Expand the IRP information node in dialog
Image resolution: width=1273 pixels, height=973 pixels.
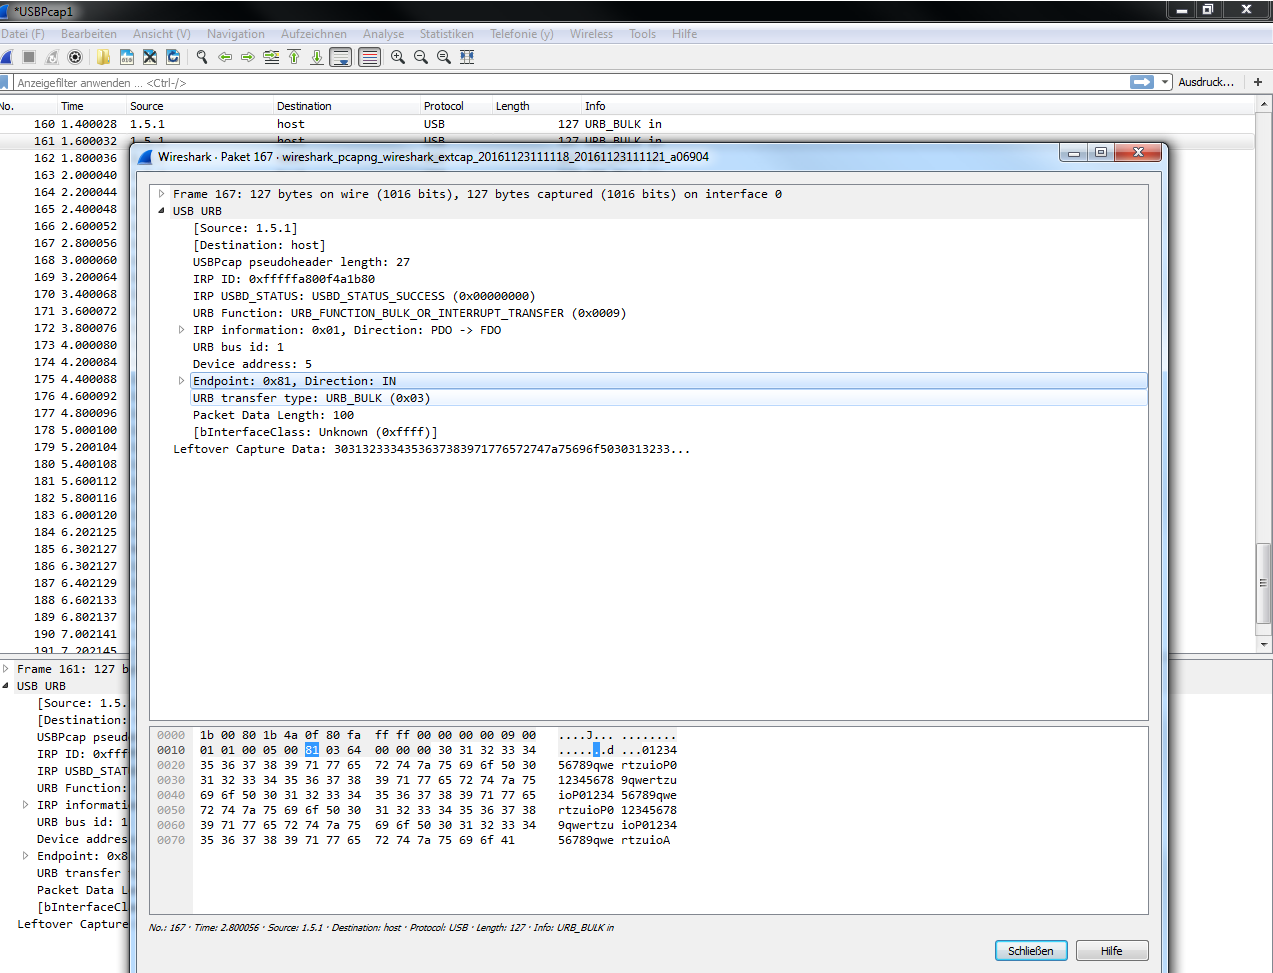181,330
